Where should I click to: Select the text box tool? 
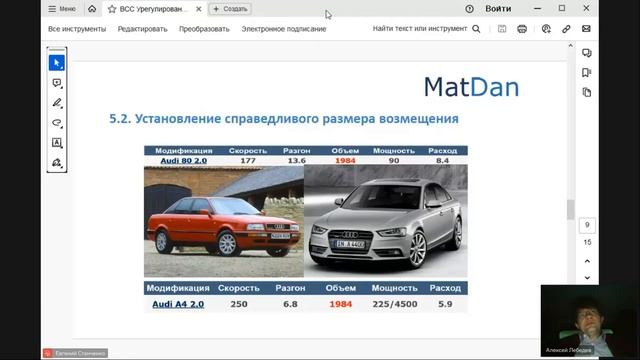(x=57, y=142)
